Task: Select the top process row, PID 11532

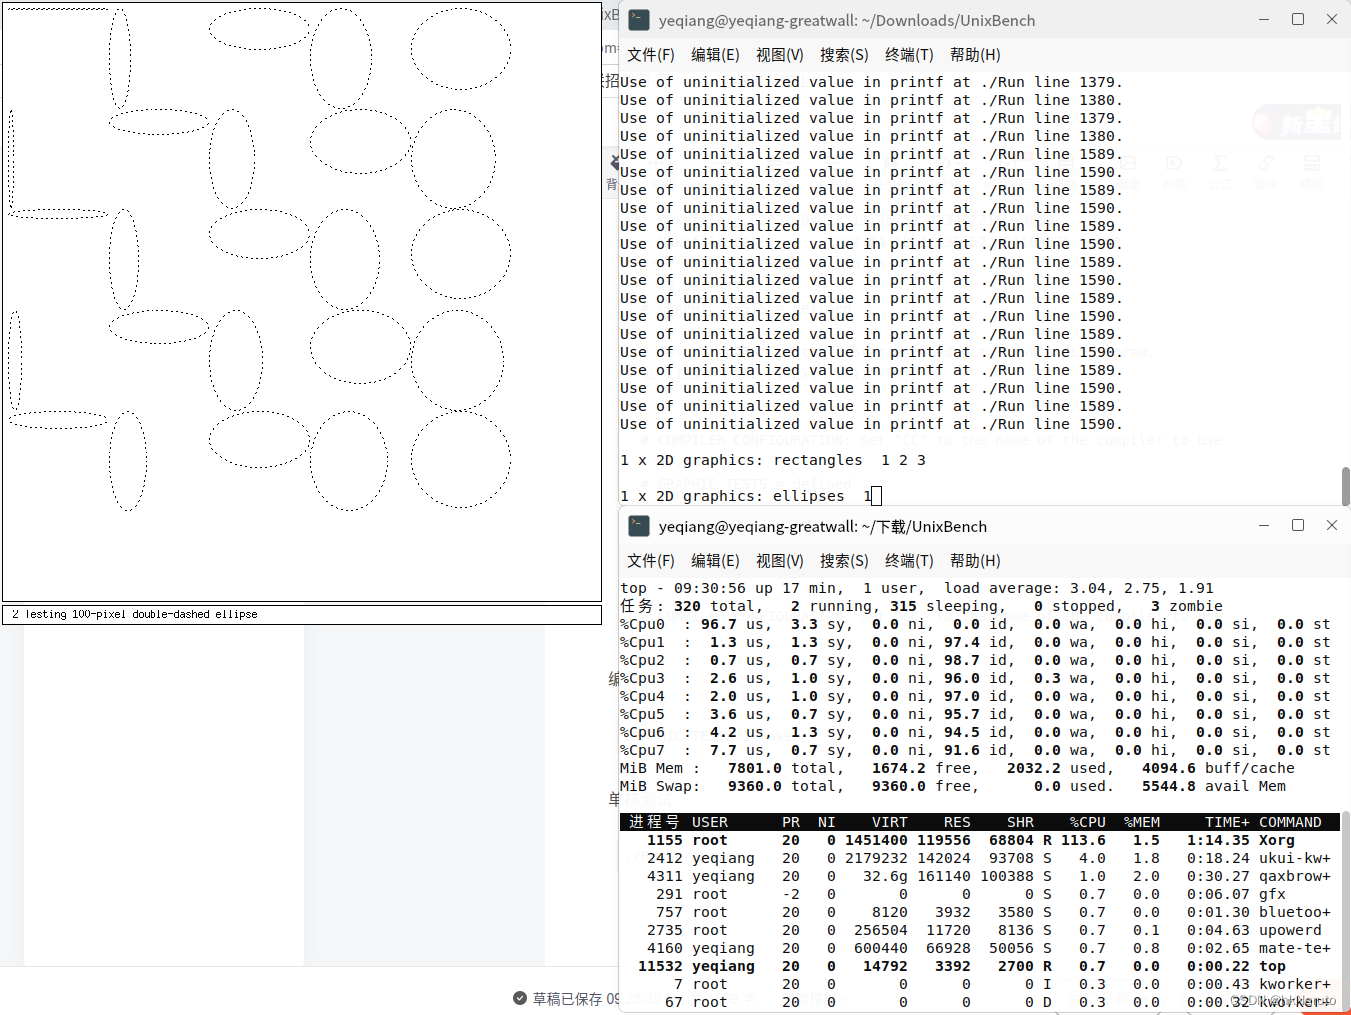Action: 980,966
